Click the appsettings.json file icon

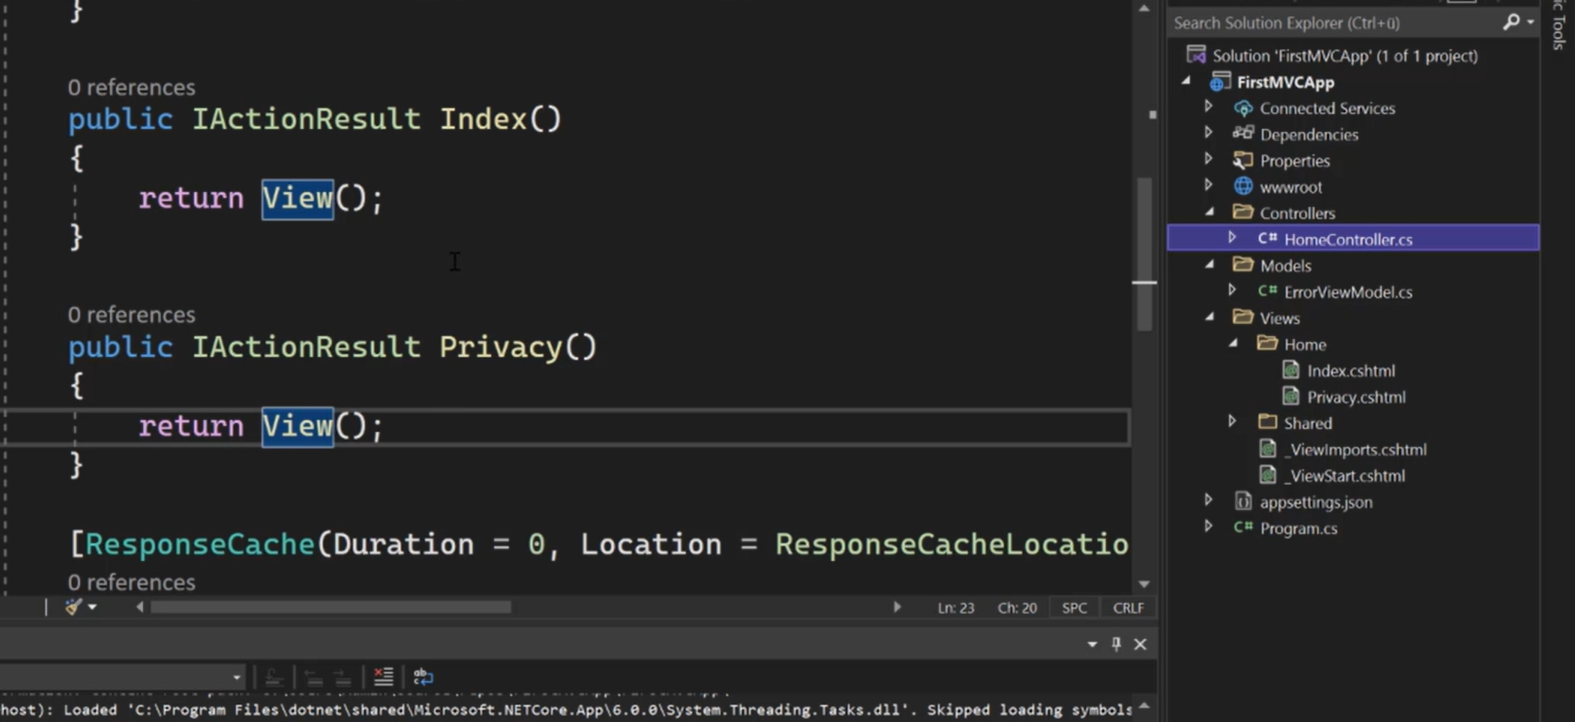[x=1243, y=502]
